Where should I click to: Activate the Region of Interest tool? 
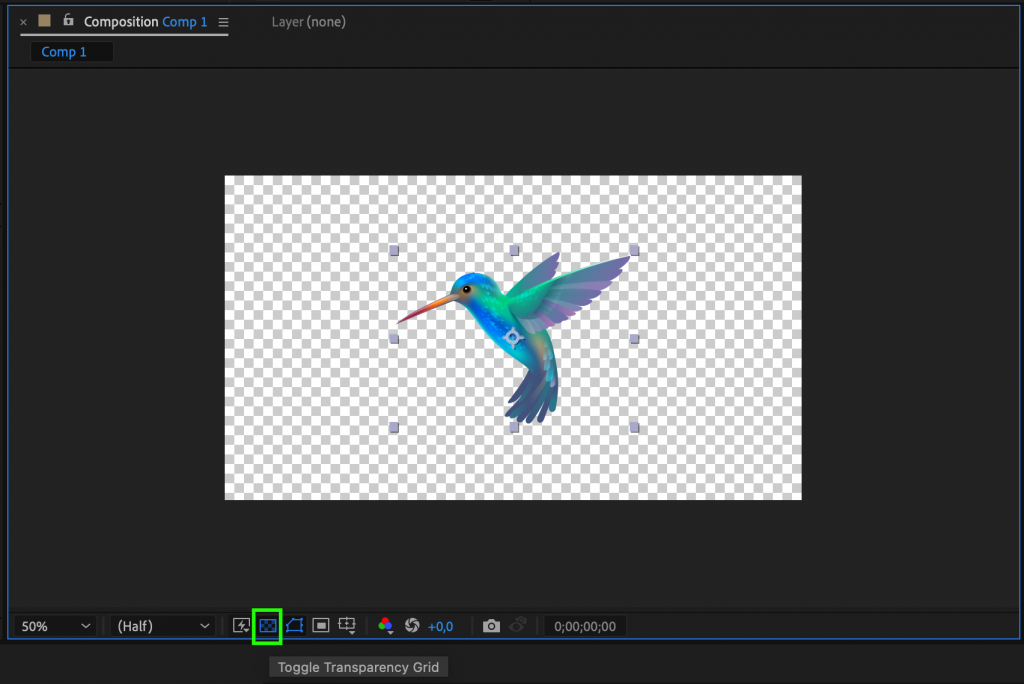[x=320, y=625]
